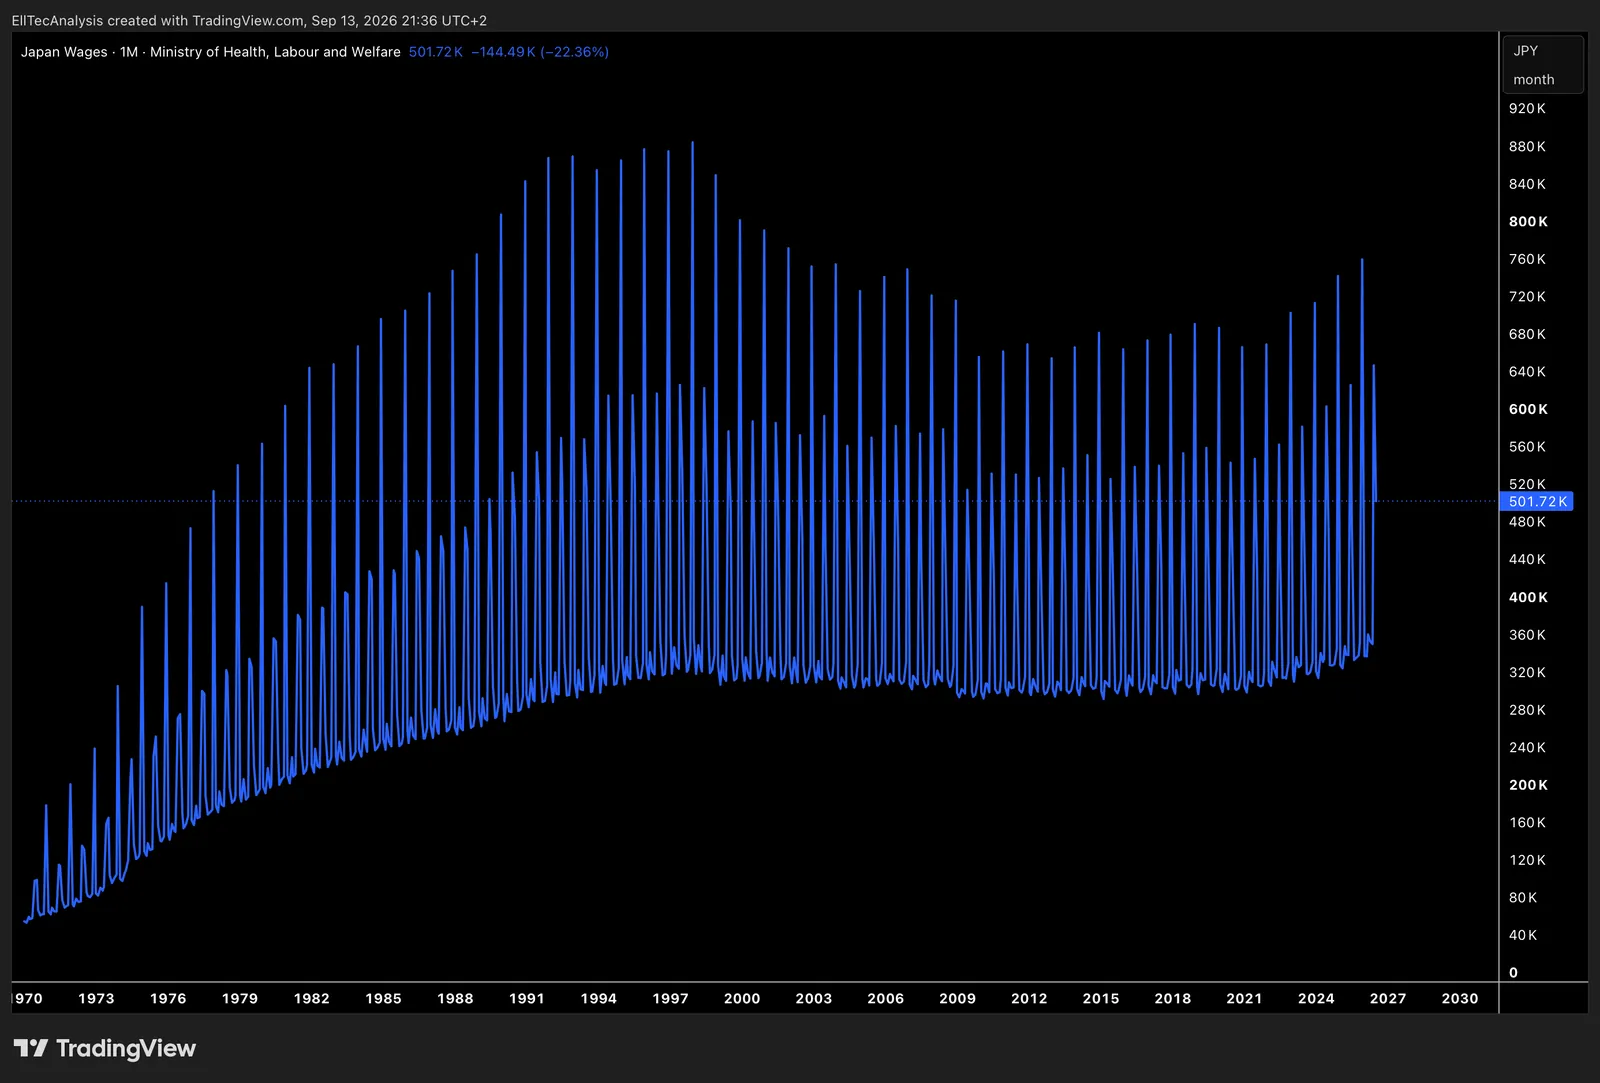Click the 680K price axis label
The width and height of the screenshot is (1600, 1083).
tap(1527, 334)
